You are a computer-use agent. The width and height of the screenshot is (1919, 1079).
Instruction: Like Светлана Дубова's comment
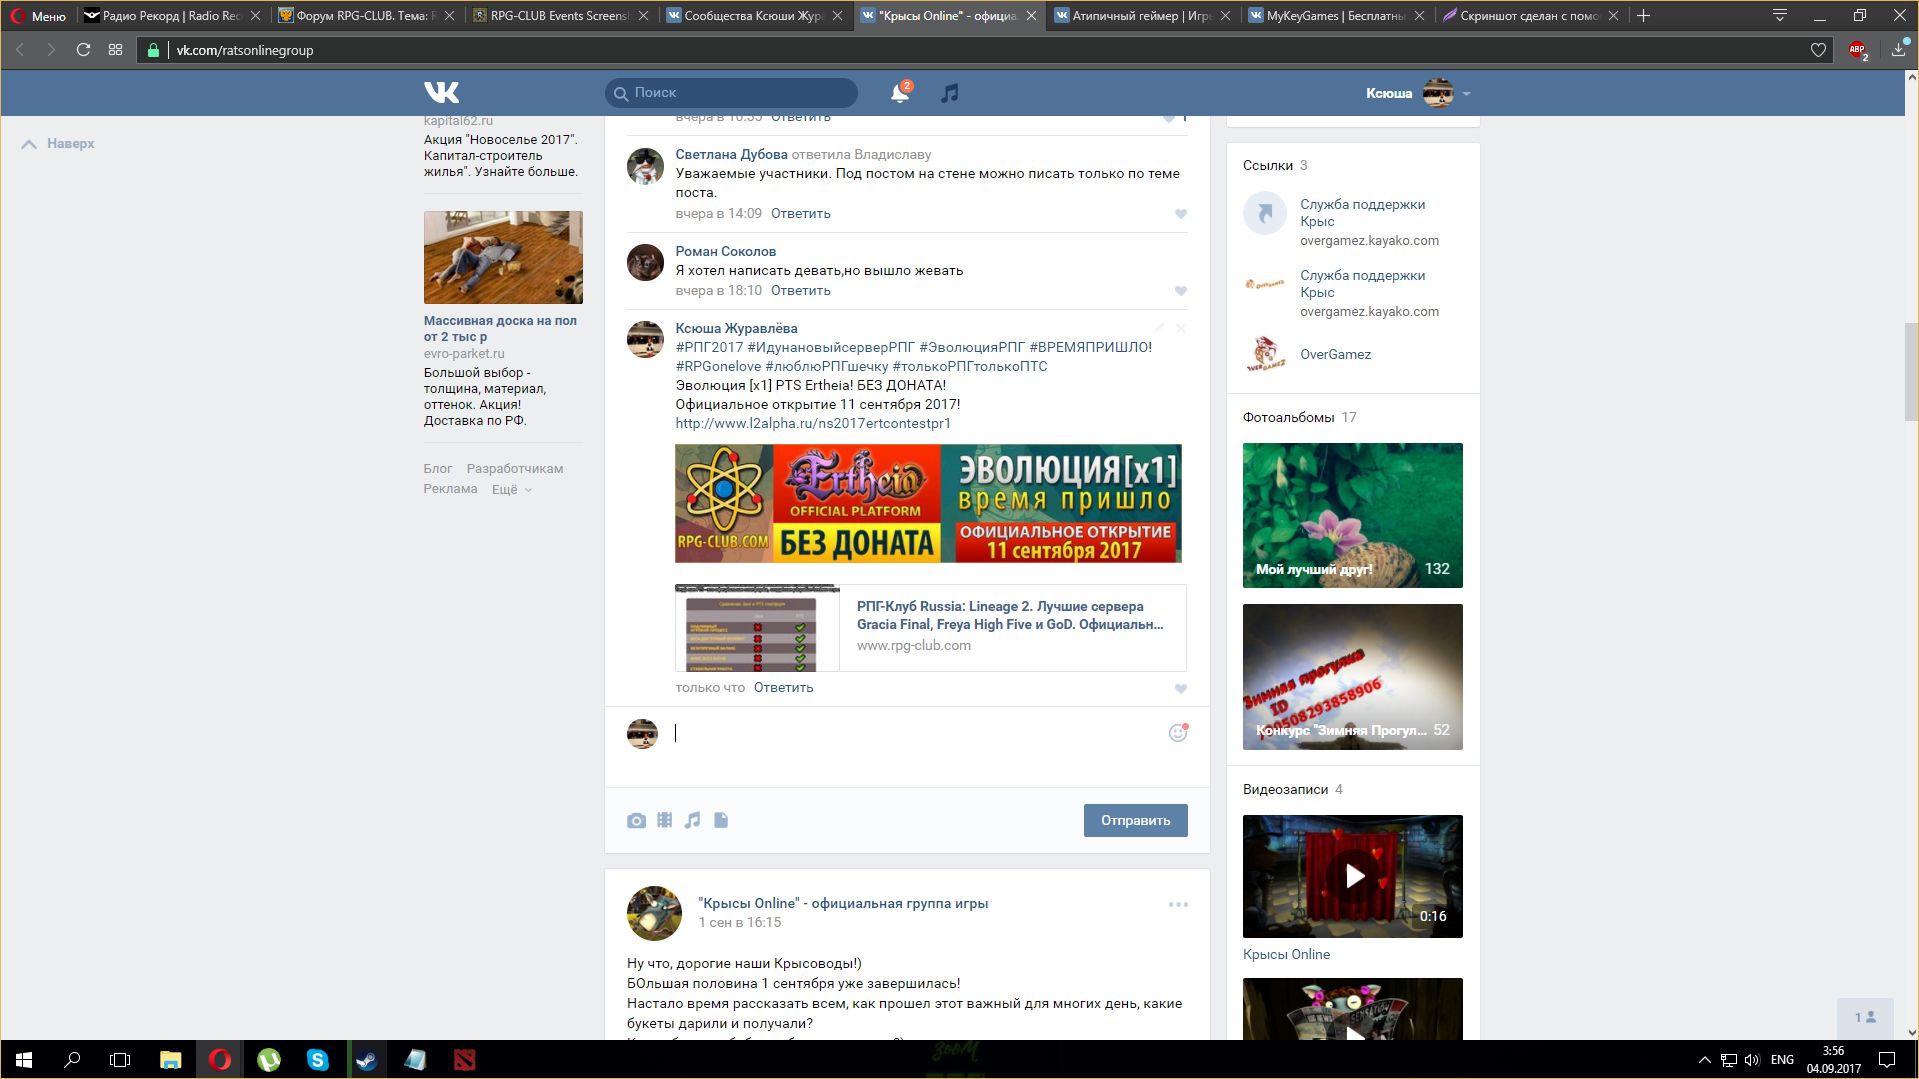point(1181,214)
